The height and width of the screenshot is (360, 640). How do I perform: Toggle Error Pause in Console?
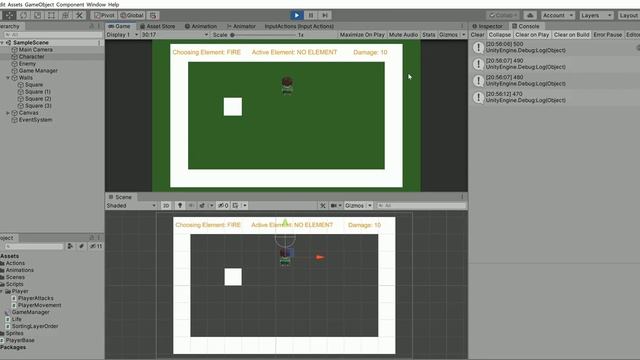click(x=608, y=35)
